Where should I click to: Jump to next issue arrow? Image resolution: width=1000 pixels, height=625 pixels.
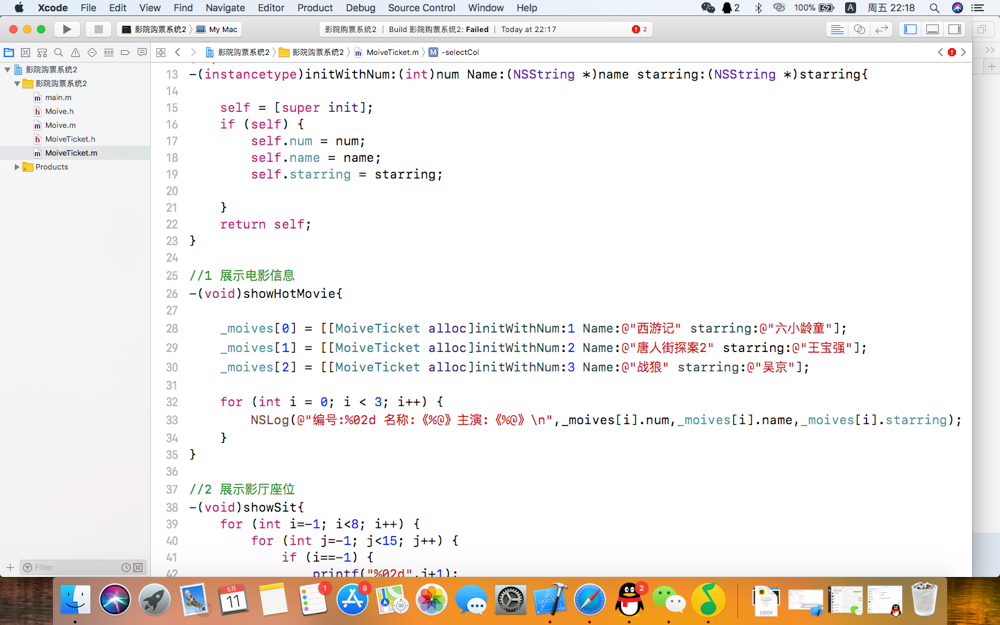point(963,52)
